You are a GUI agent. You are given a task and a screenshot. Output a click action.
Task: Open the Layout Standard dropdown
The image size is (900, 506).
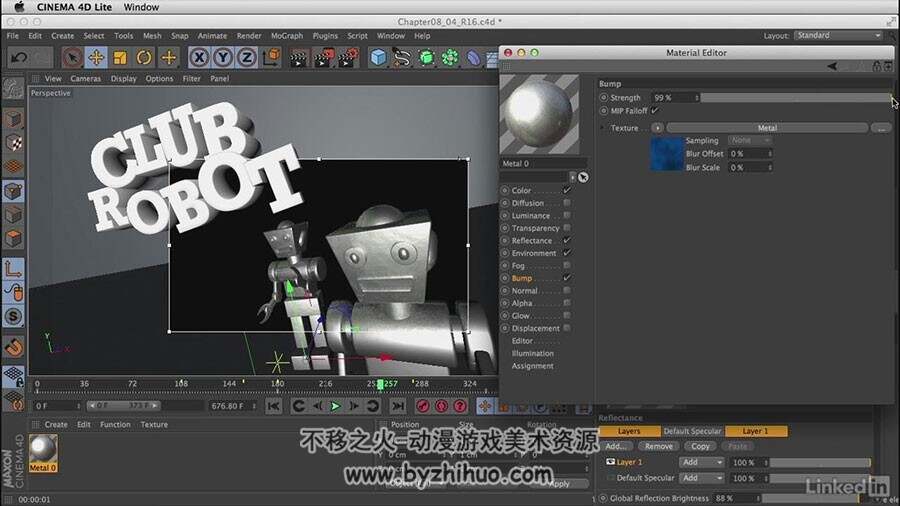(x=839, y=36)
